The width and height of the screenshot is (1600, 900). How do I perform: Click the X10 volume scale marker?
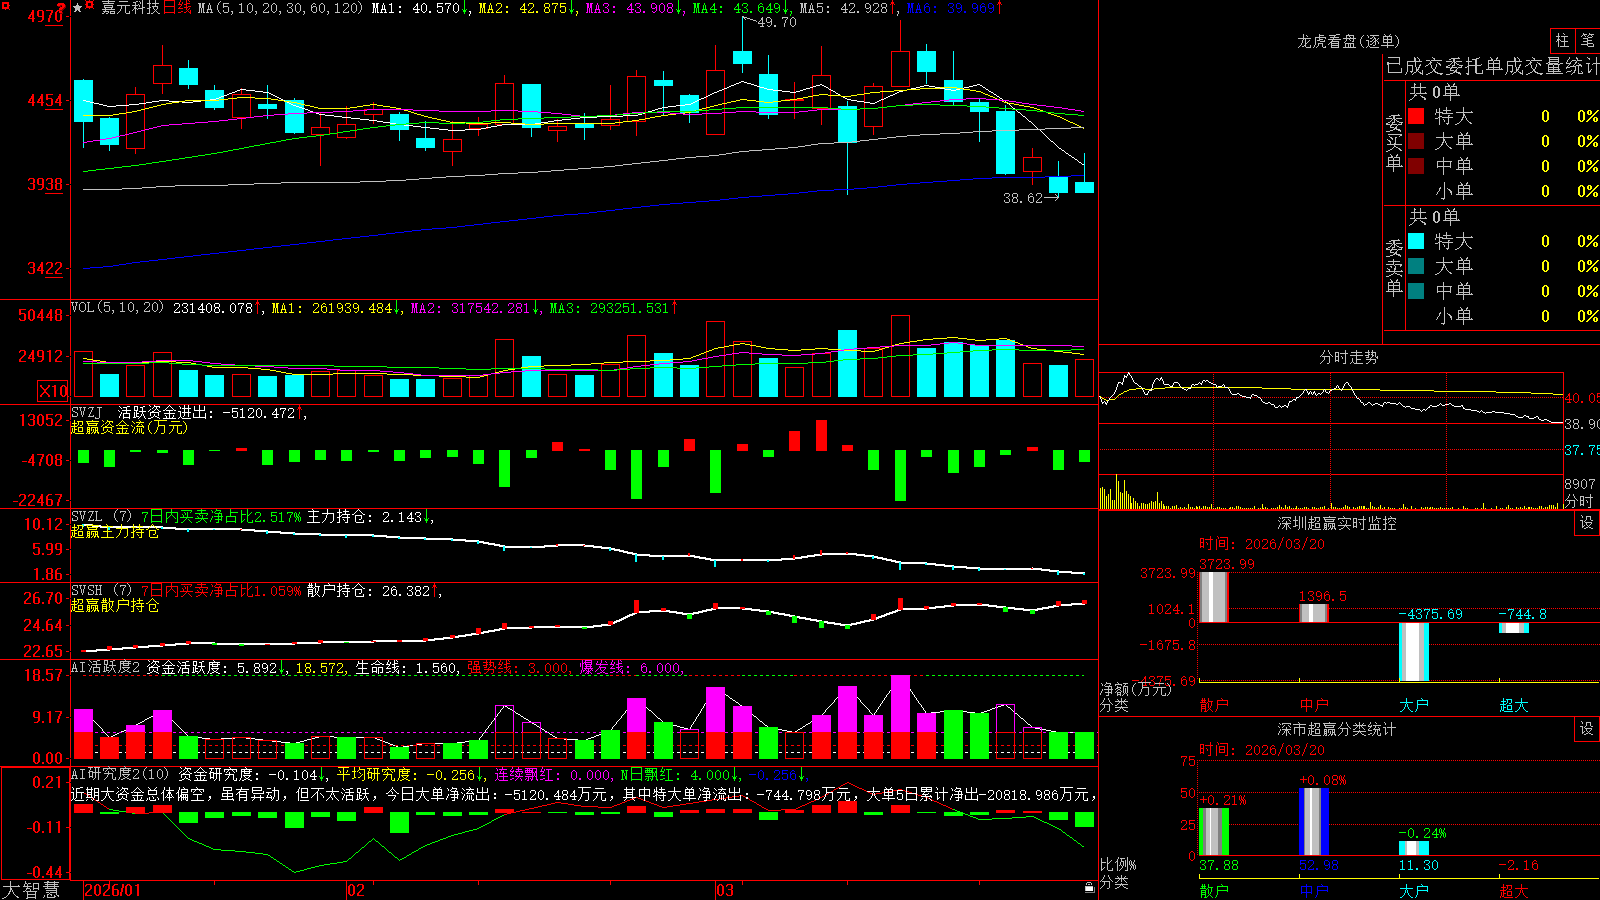point(53,391)
